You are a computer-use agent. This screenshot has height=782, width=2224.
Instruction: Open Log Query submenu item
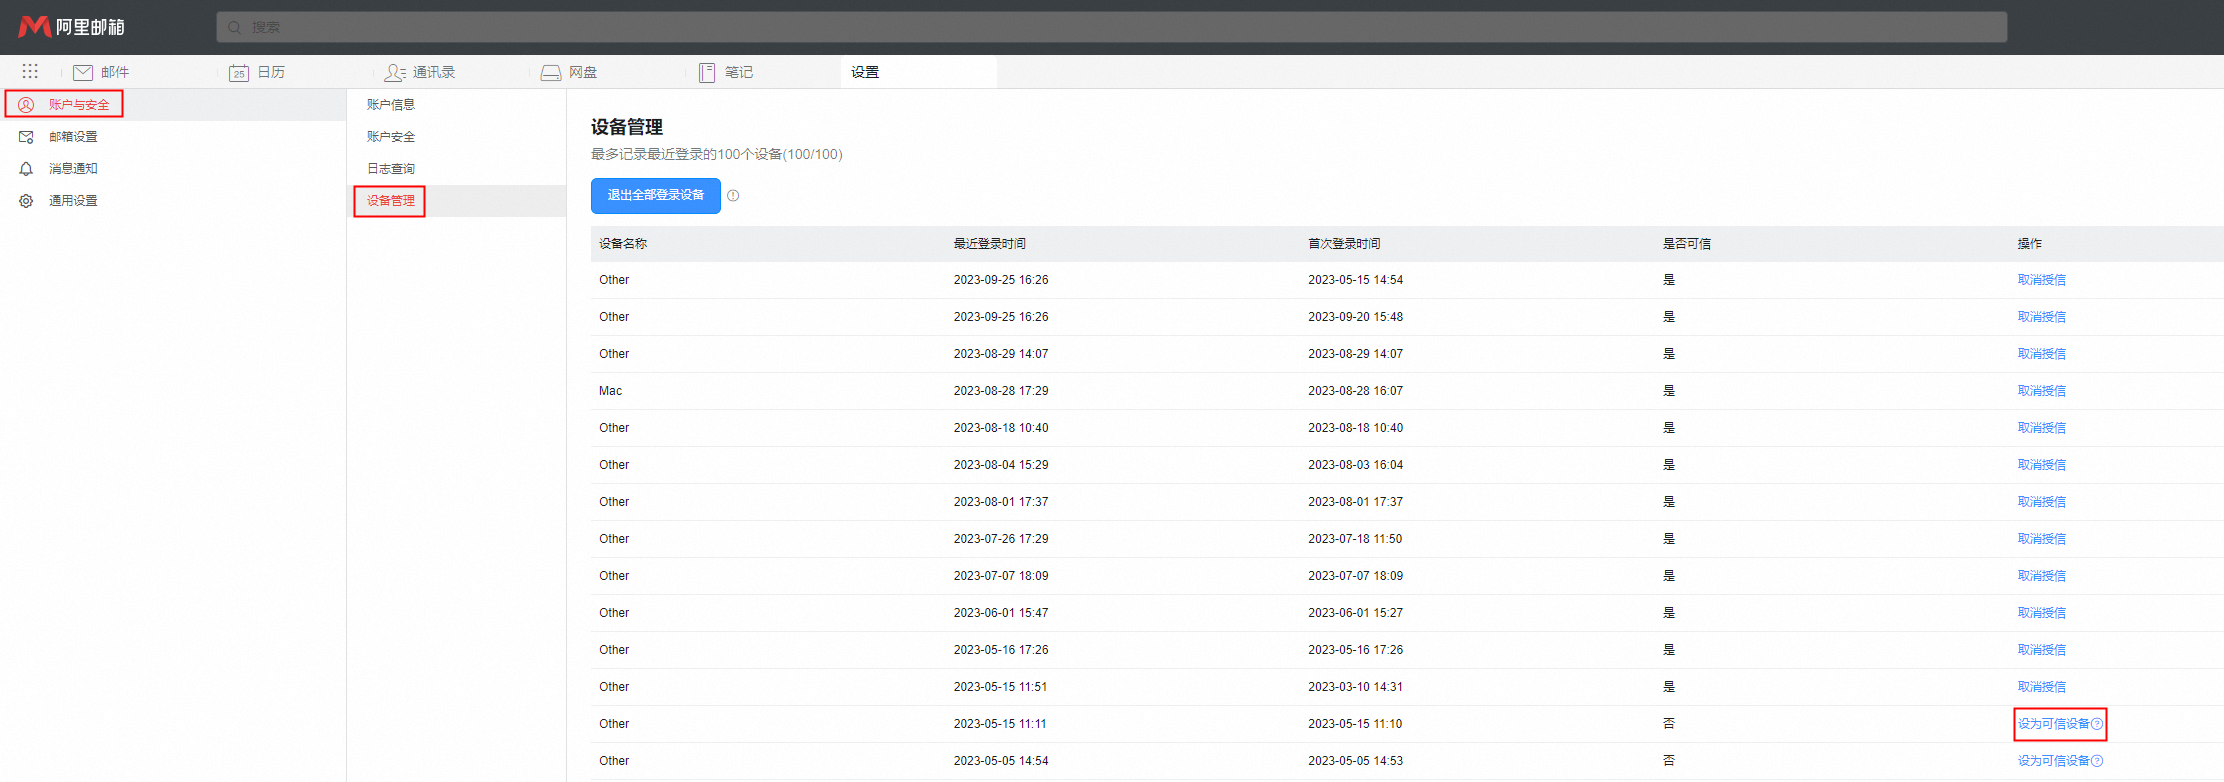(390, 169)
